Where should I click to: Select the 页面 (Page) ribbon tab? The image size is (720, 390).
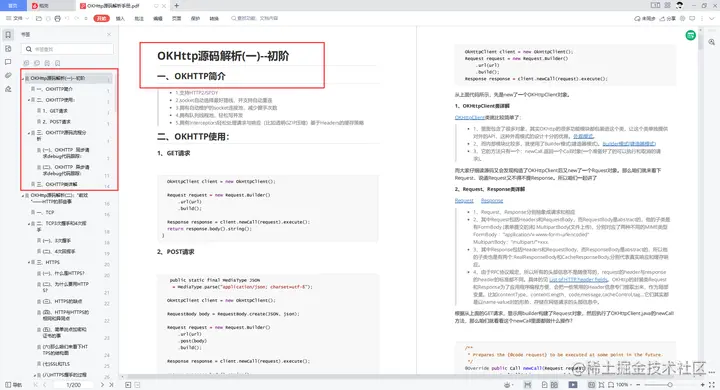[x=176, y=18]
